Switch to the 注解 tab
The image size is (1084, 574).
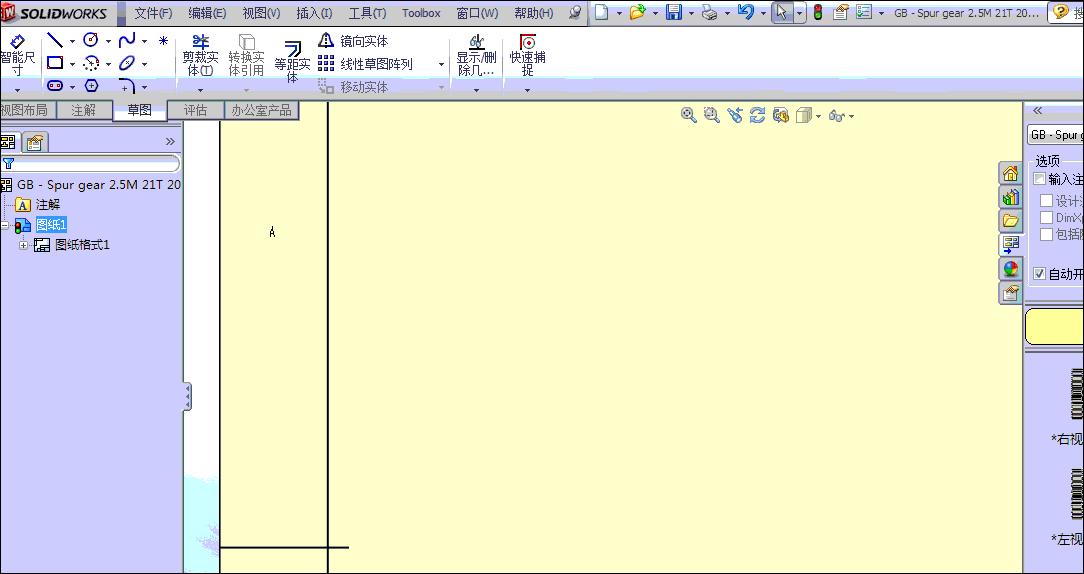coord(84,110)
